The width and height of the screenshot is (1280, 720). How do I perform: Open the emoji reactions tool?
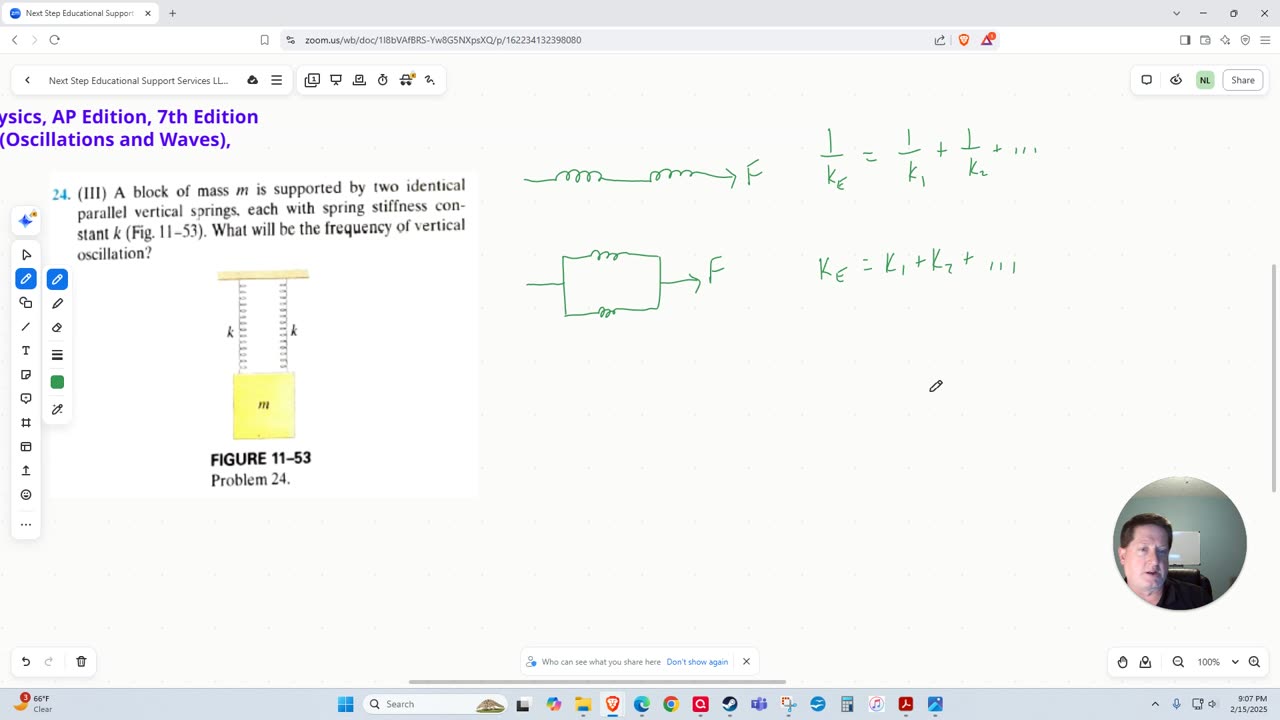coord(26,495)
